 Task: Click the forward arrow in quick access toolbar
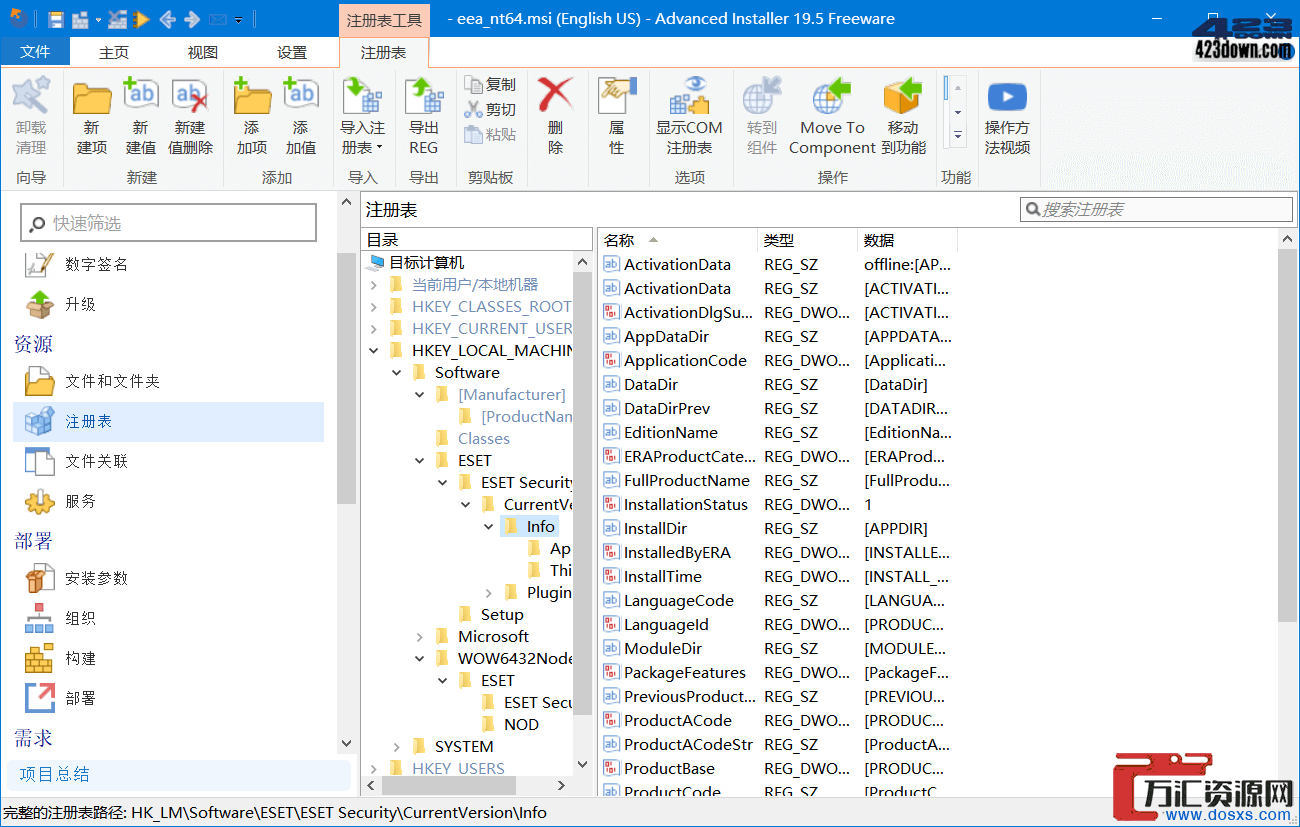(x=192, y=19)
